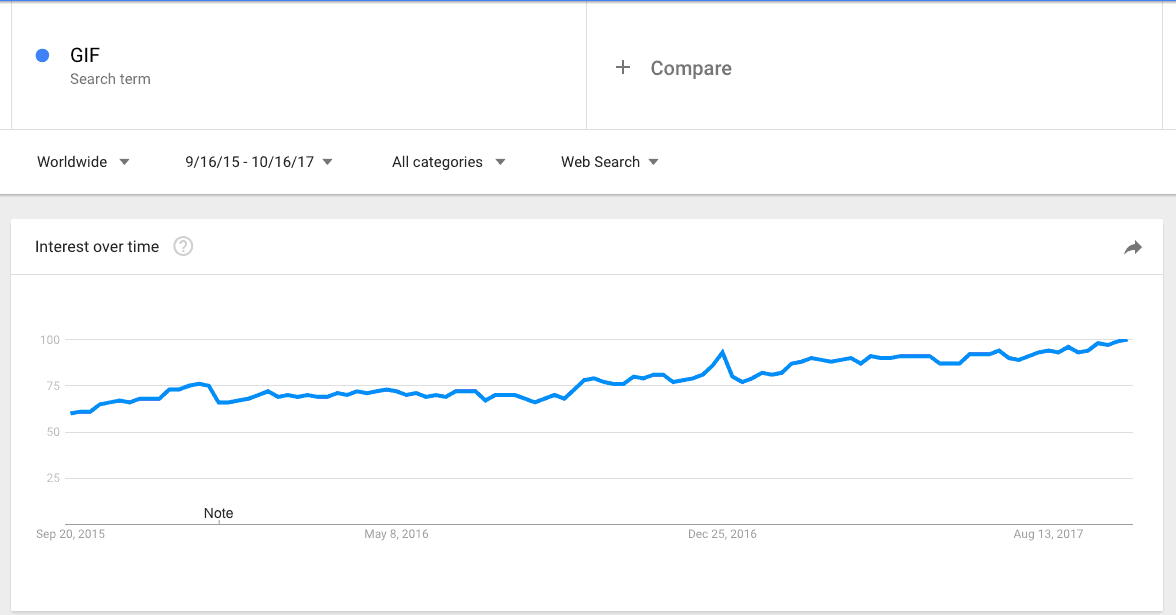Screen dimensions: 1176x615
Task: Open the 9/16/15 - 10/16/17 date range selector
Action: [x=258, y=161]
